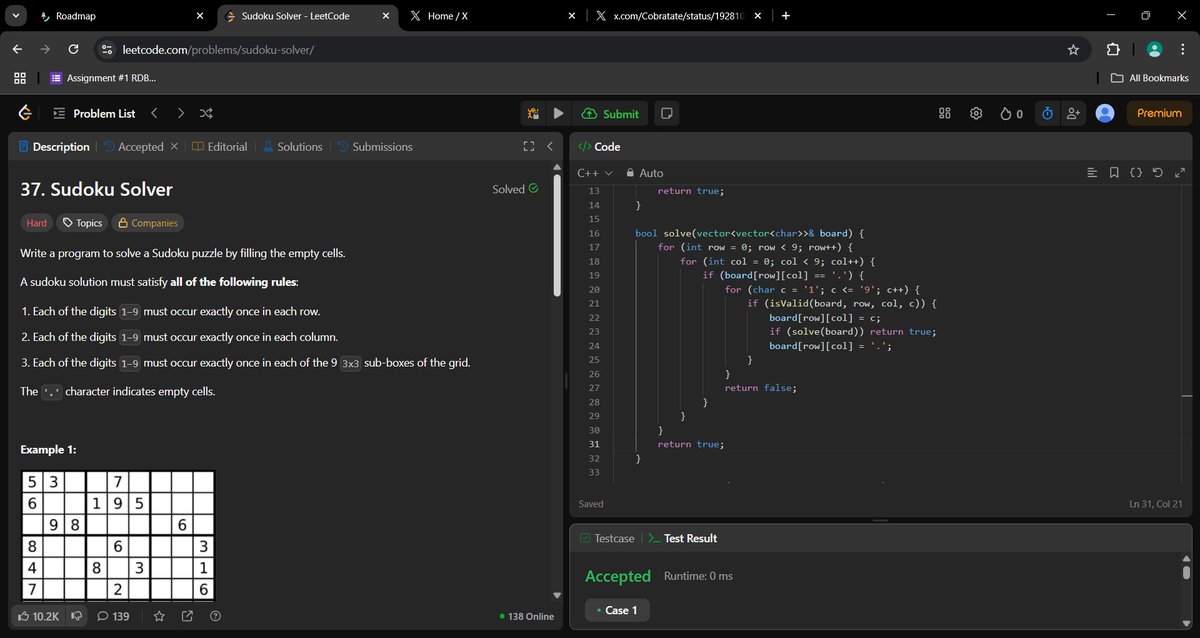Image resolution: width=1200 pixels, height=638 pixels.
Task: Click the test result panel scrollbar
Action: pos(1187,574)
